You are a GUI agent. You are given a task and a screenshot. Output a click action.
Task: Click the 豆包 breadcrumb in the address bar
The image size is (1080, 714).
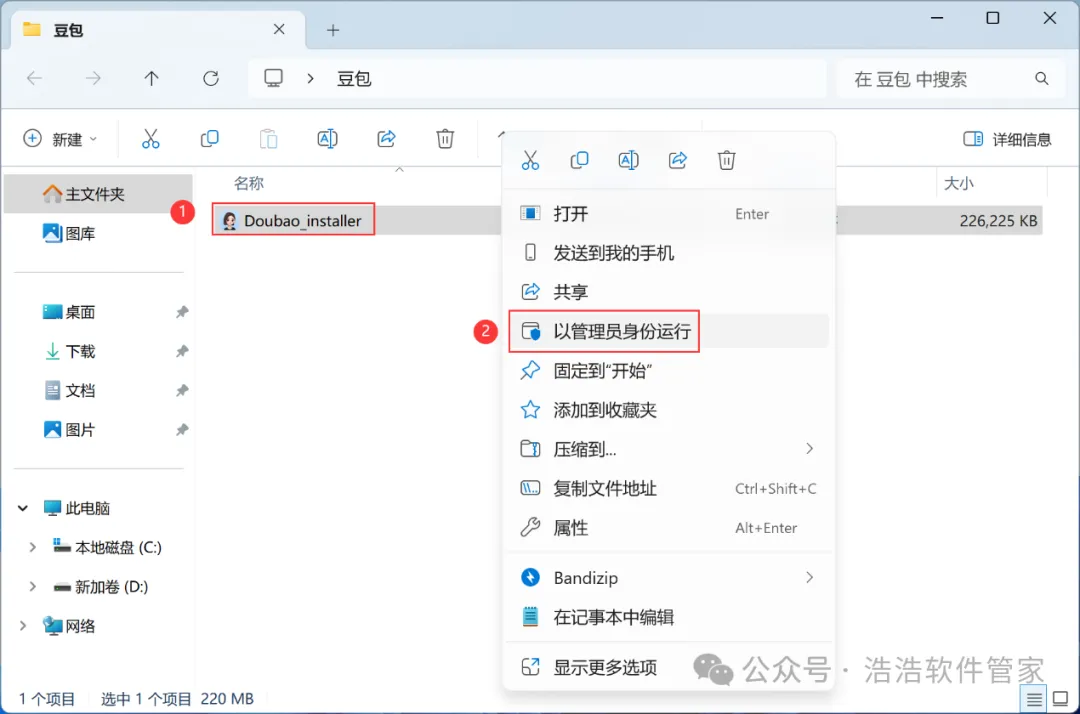(x=354, y=78)
